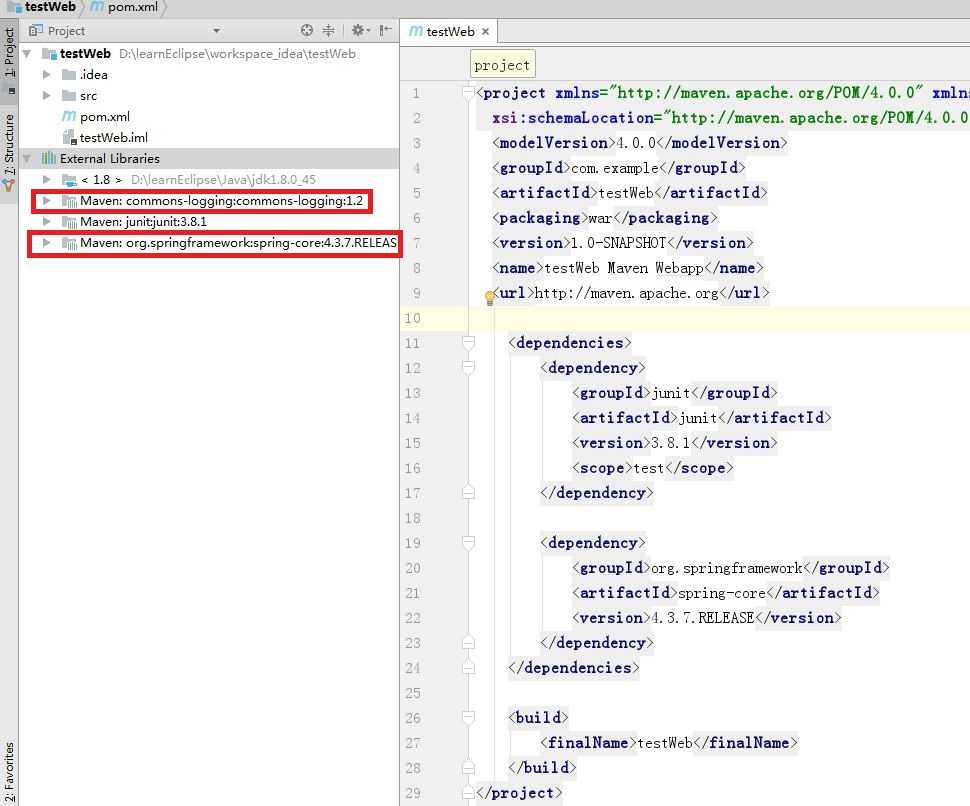The height and width of the screenshot is (806, 970).
Task: Click the testWeb.iml file icon
Action: coord(69,138)
